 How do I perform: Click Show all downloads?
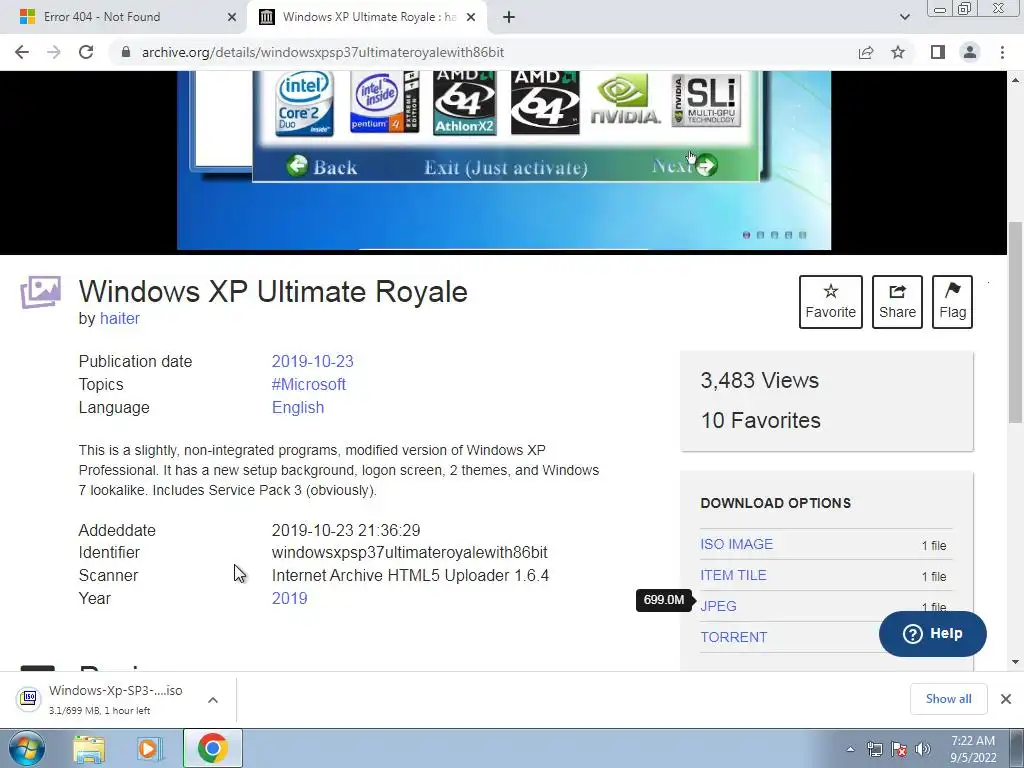pyautogui.click(x=948, y=699)
